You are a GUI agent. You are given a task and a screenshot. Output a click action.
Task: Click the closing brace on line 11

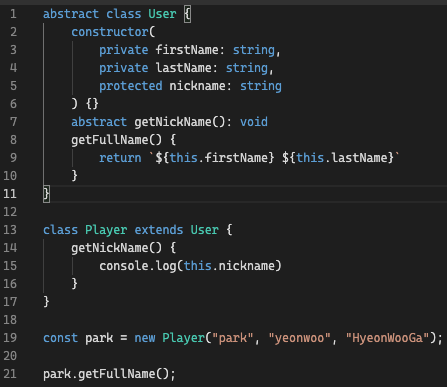point(46,194)
